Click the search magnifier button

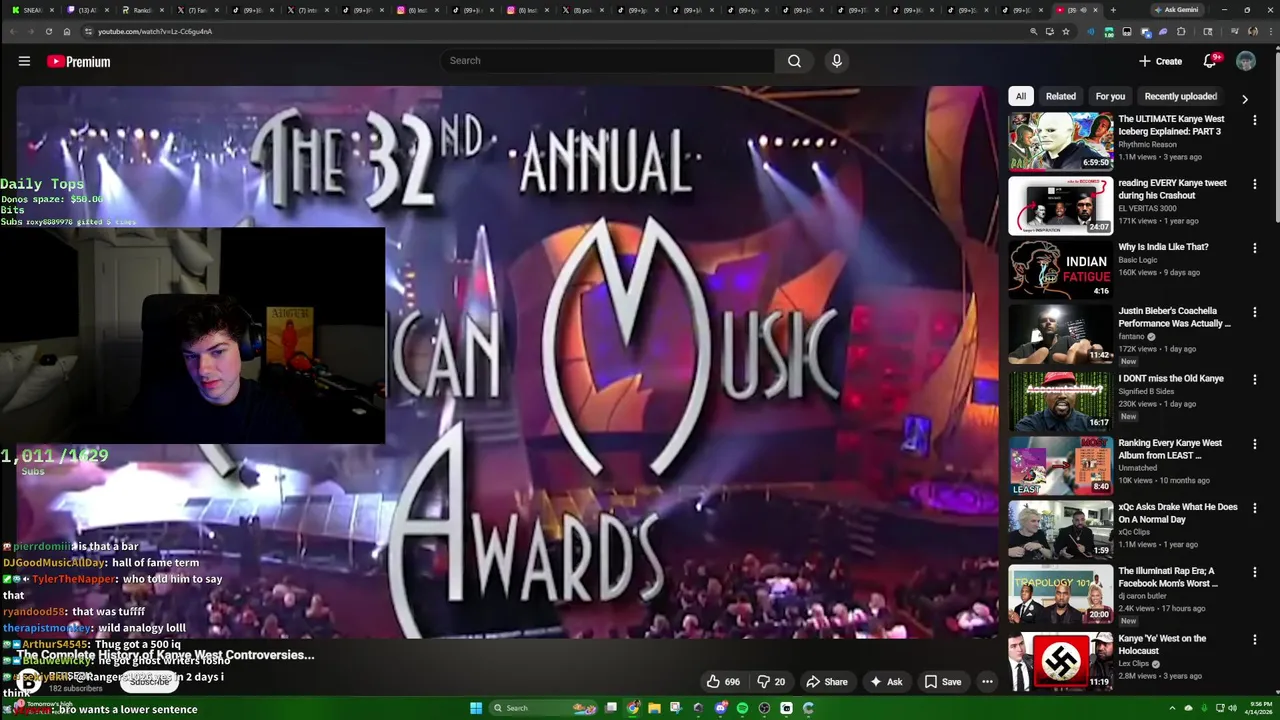[794, 61]
